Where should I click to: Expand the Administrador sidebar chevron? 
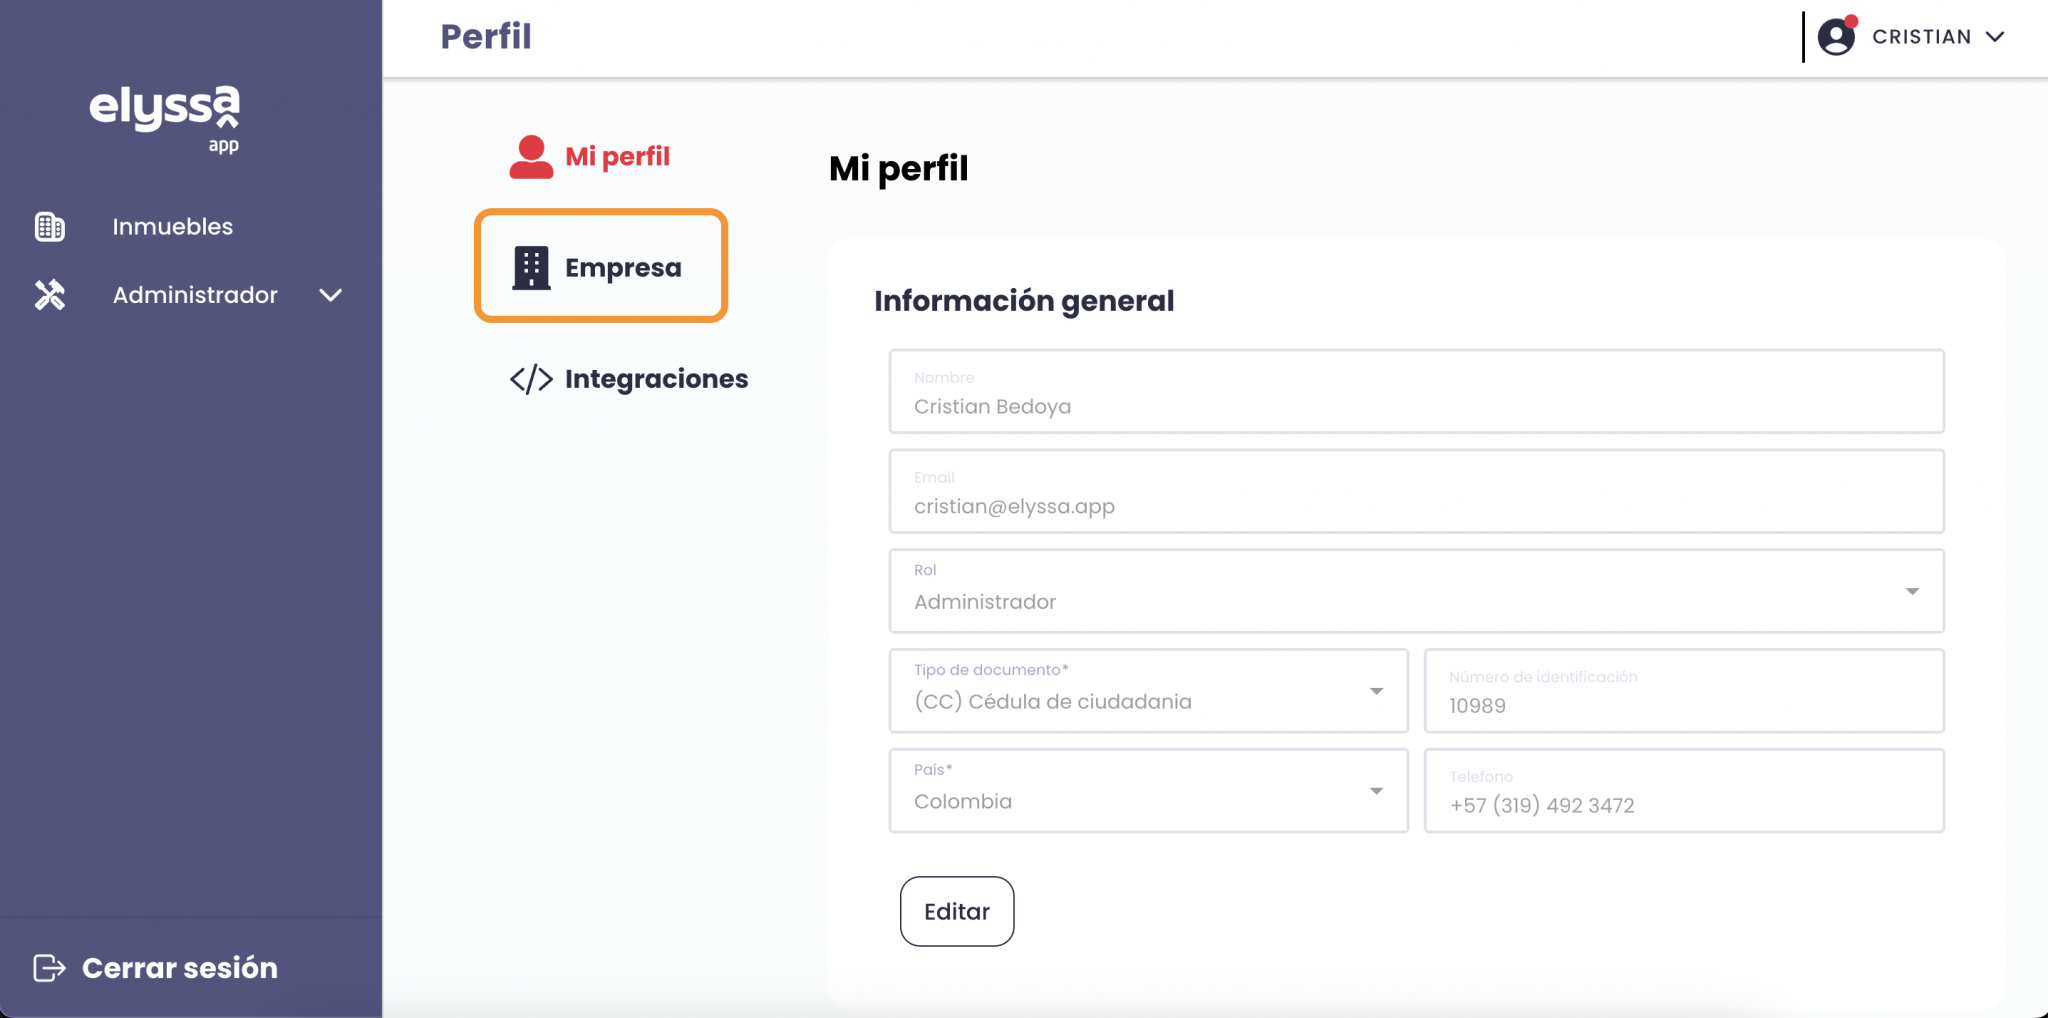(331, 295)
